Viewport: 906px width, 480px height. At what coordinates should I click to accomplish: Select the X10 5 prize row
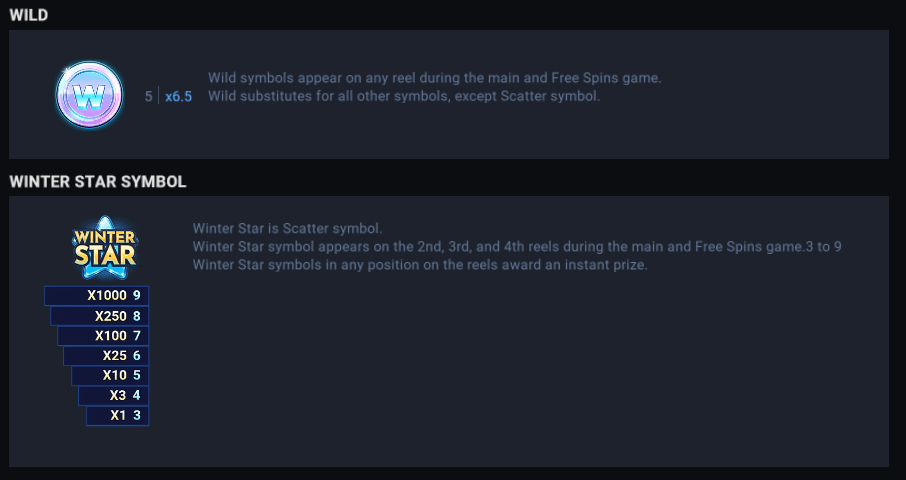(x=110, y=375)
